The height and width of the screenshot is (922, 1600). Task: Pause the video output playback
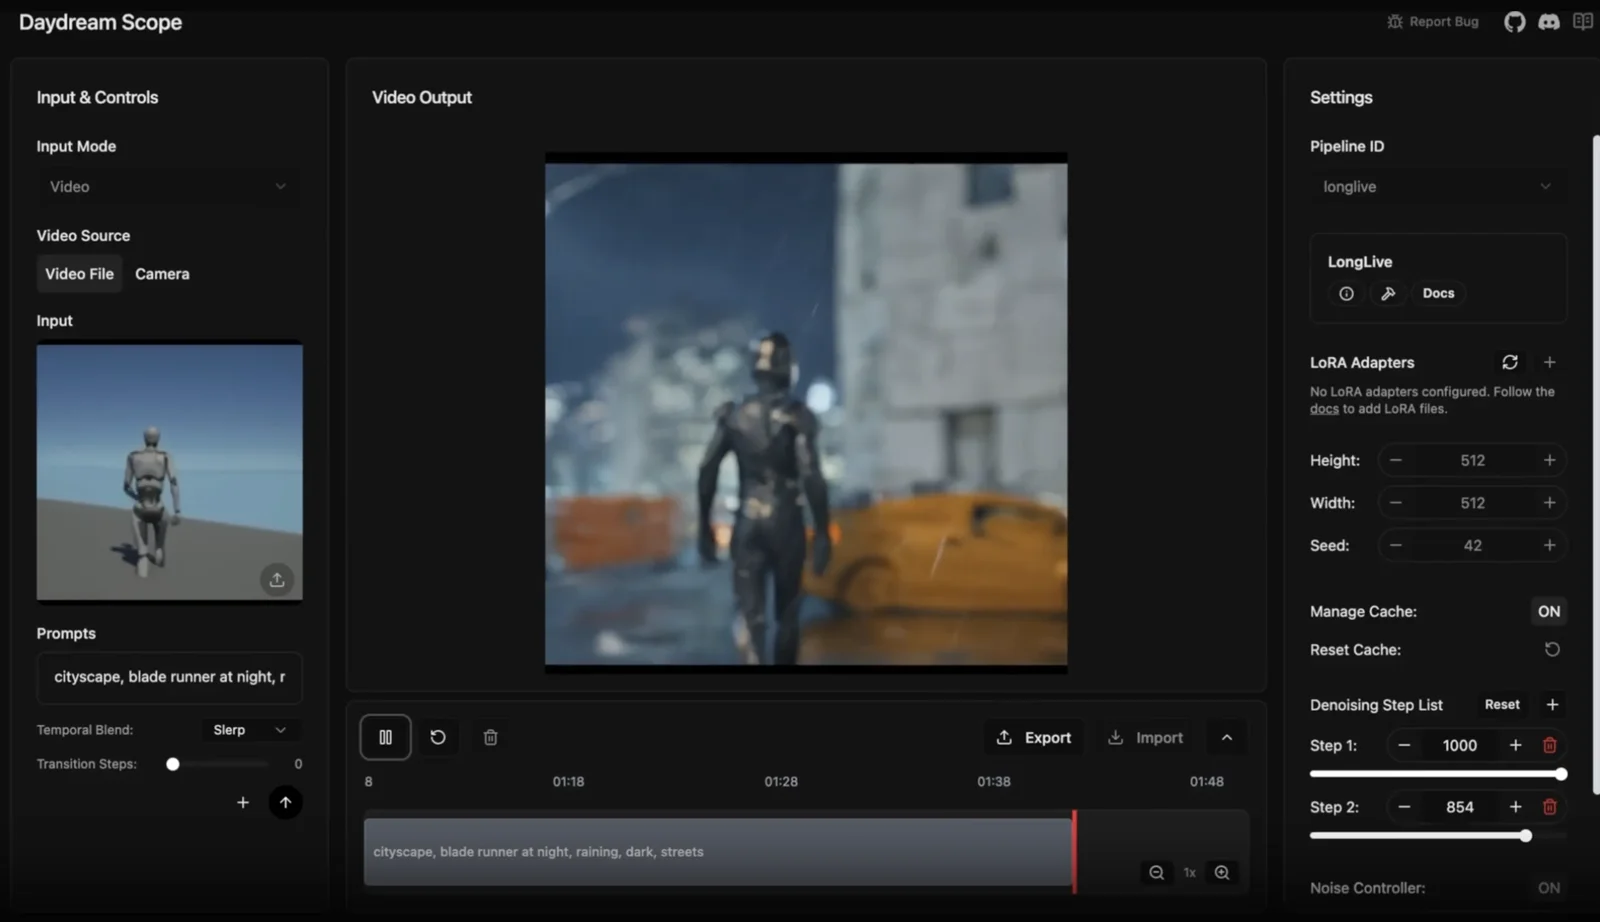(385, 737)
